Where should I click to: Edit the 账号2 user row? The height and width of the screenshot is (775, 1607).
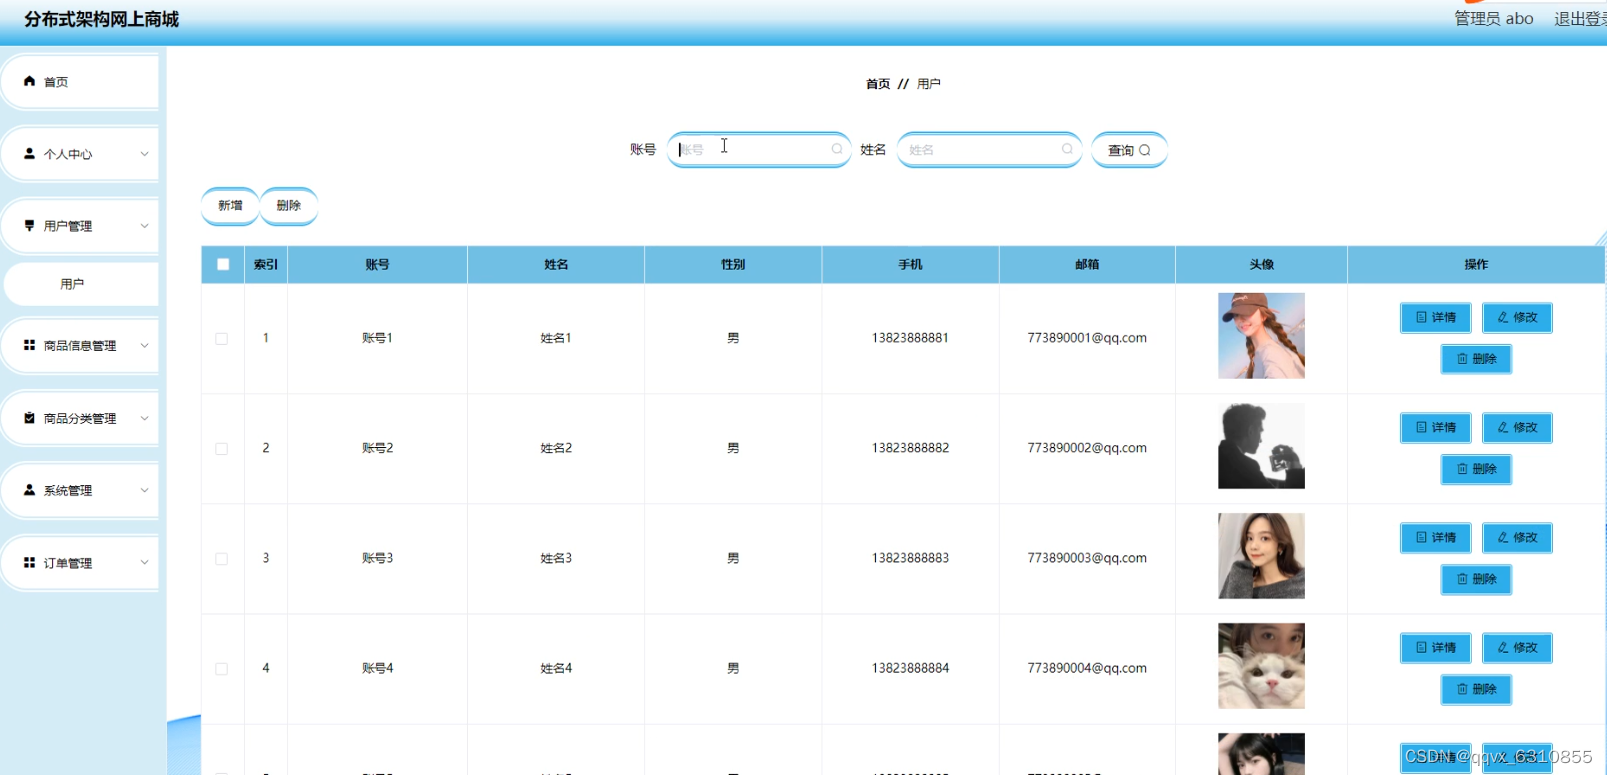(x=1517, y=427)
